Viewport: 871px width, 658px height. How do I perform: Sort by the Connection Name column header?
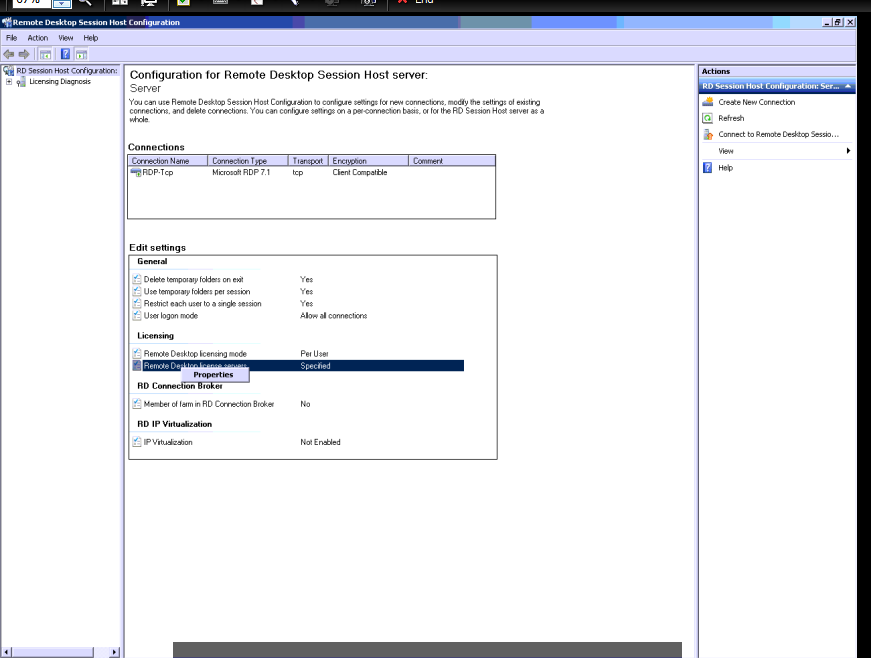pos(168,161)
